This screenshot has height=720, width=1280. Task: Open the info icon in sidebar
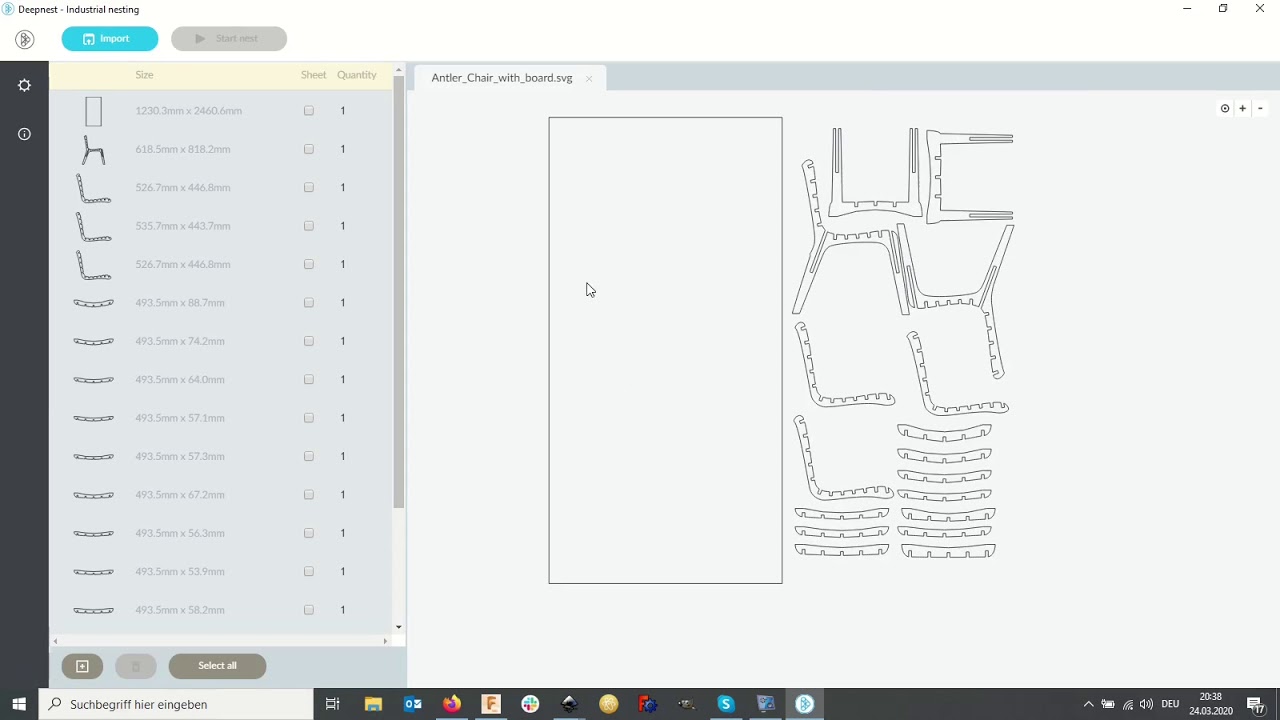pos(24,134)
